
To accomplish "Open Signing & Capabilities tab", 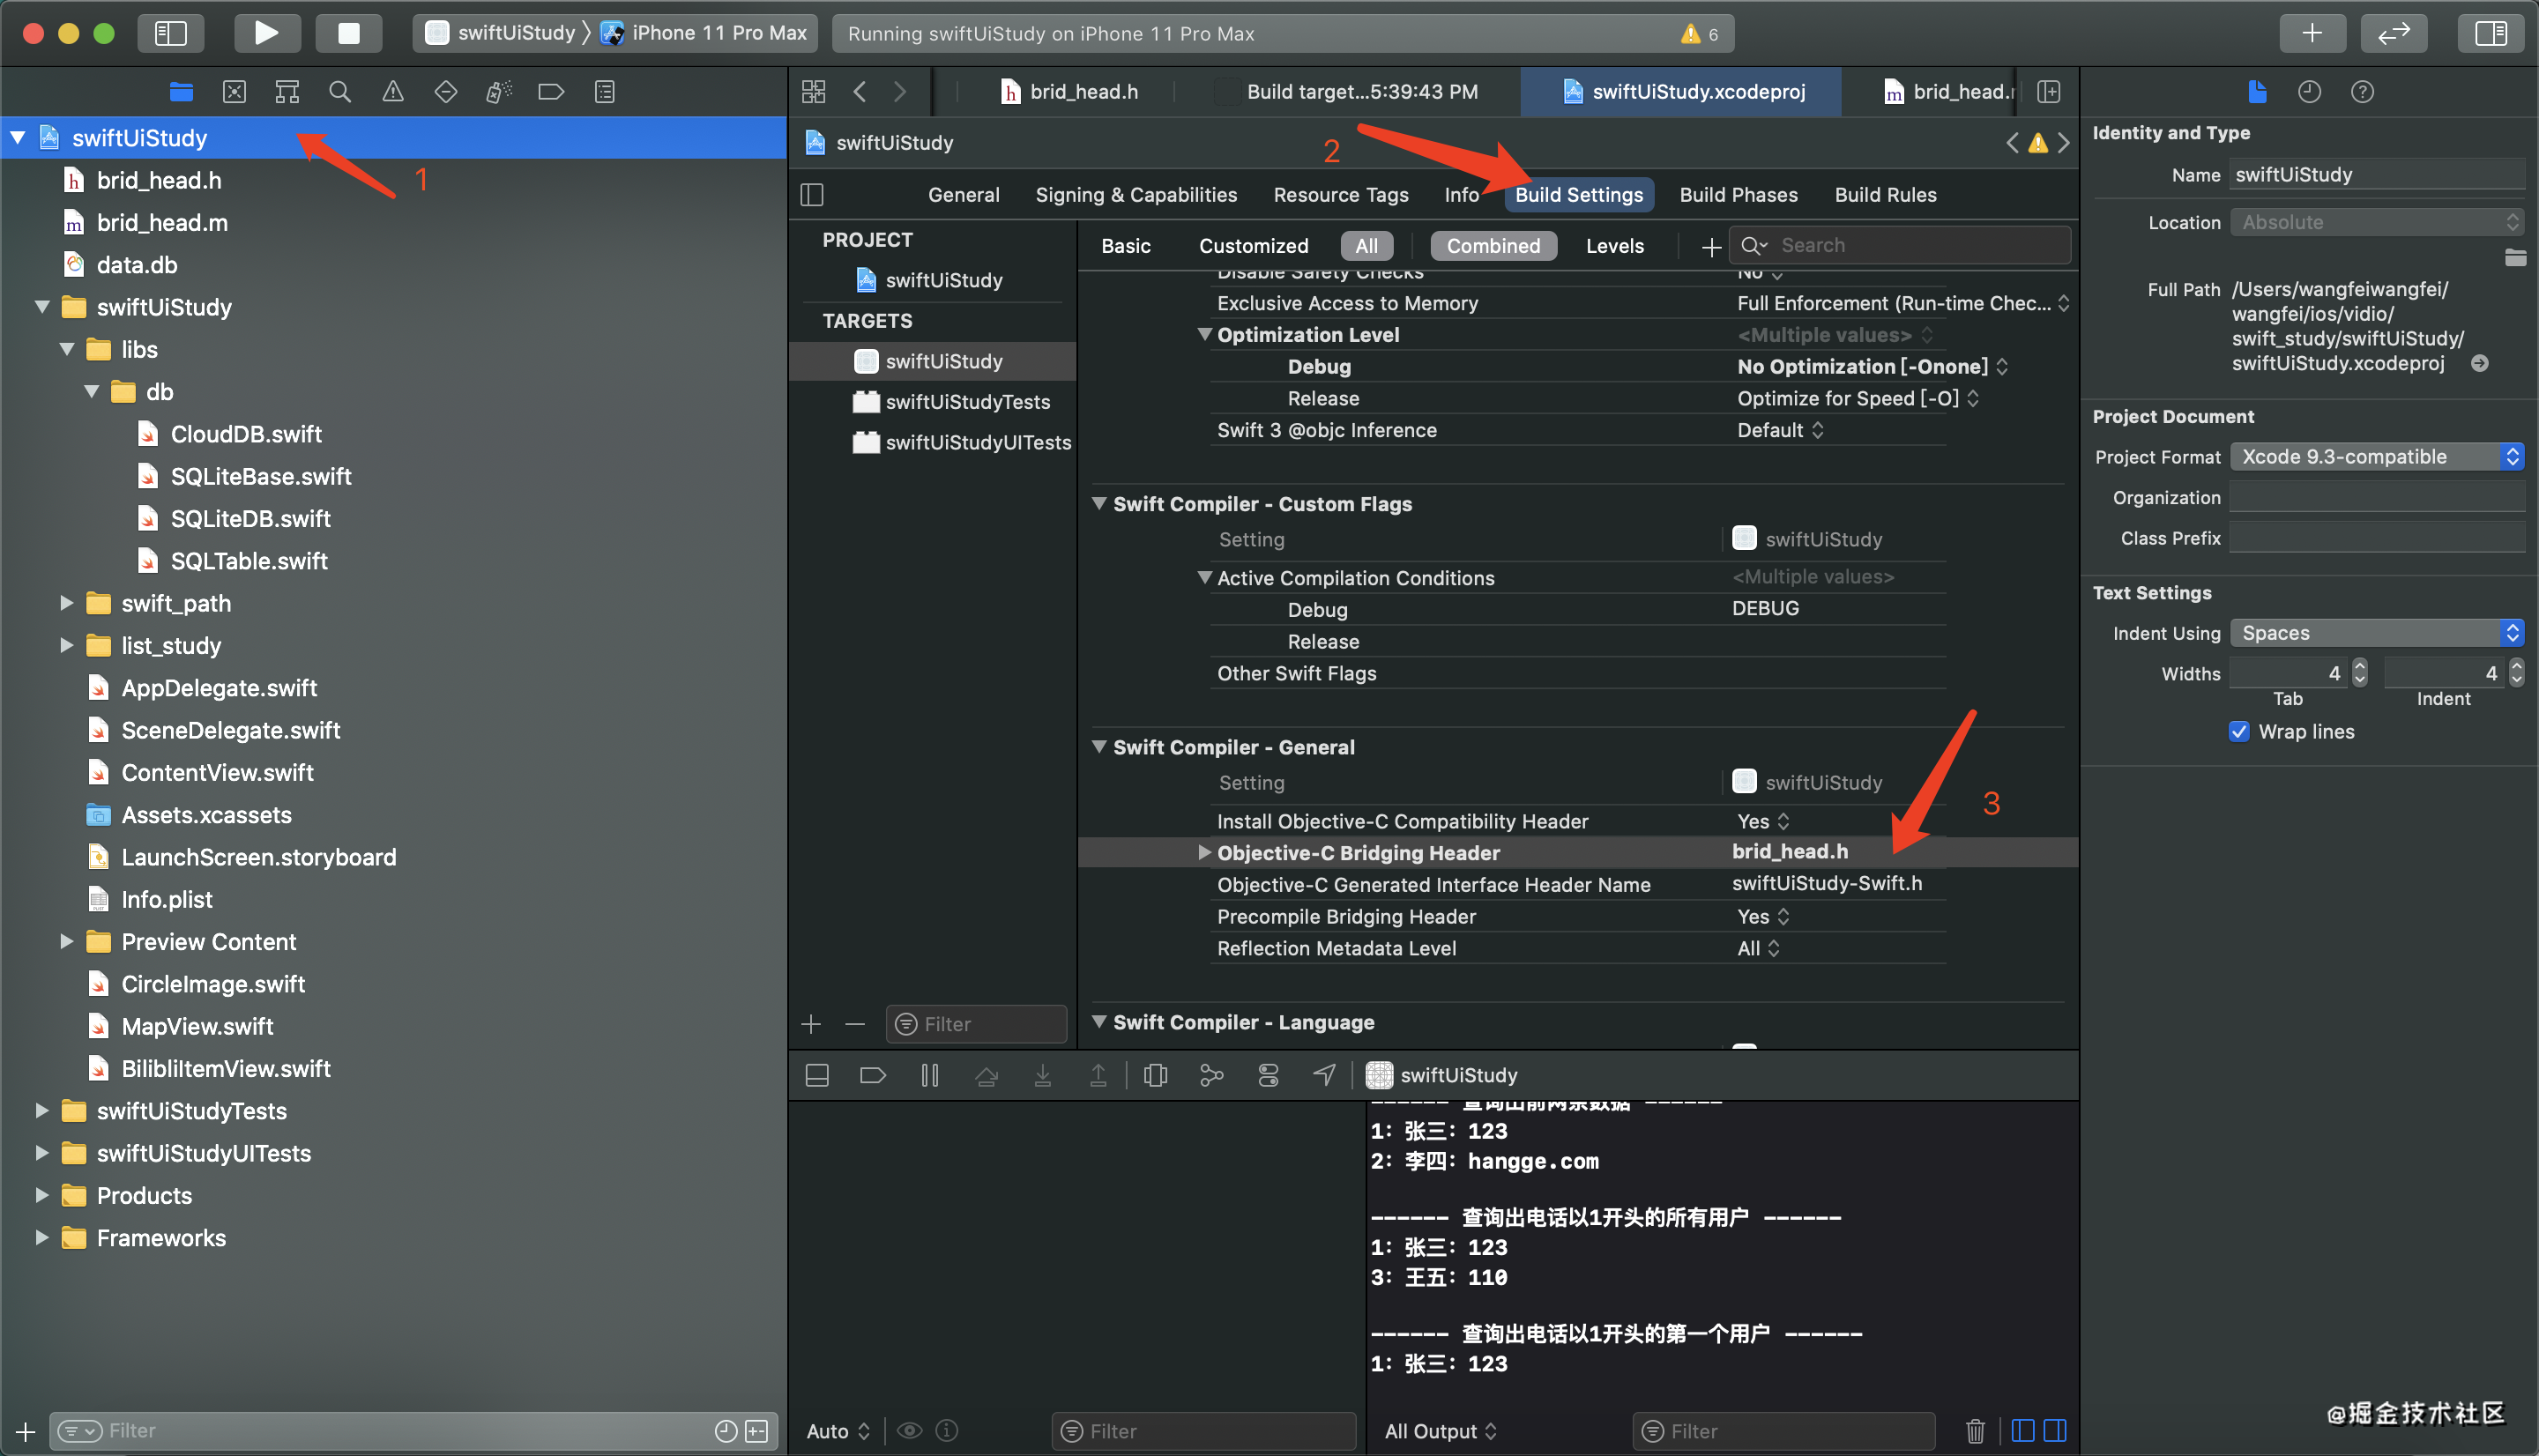I will (1136, 195).
